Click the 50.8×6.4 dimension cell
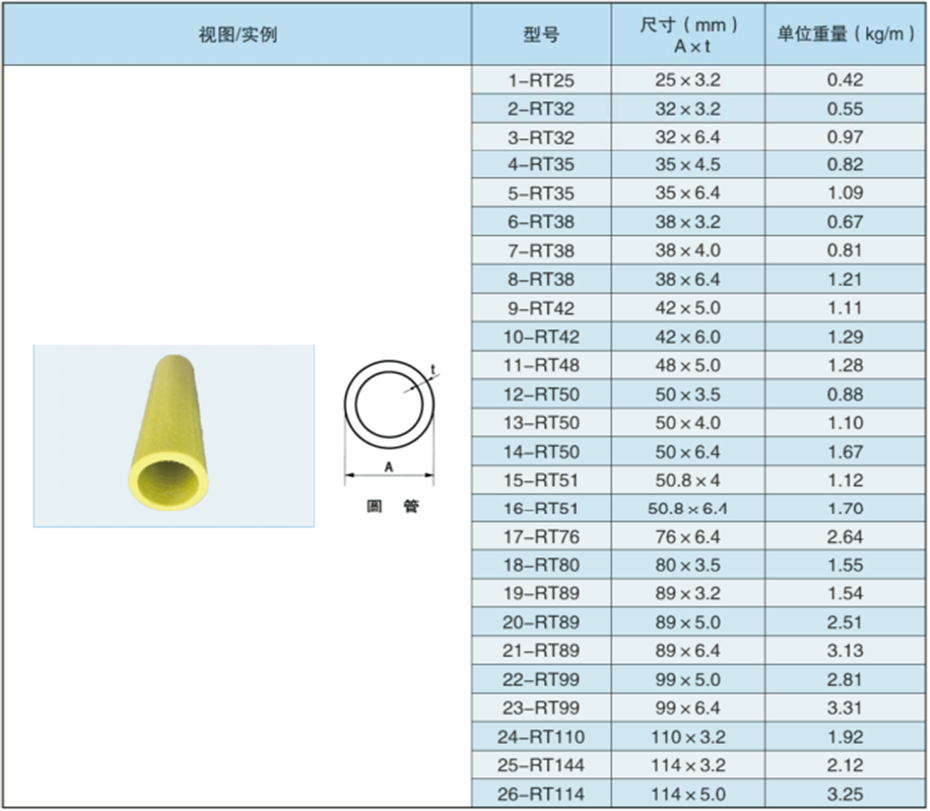930x811 pixels. click(685, 508)
